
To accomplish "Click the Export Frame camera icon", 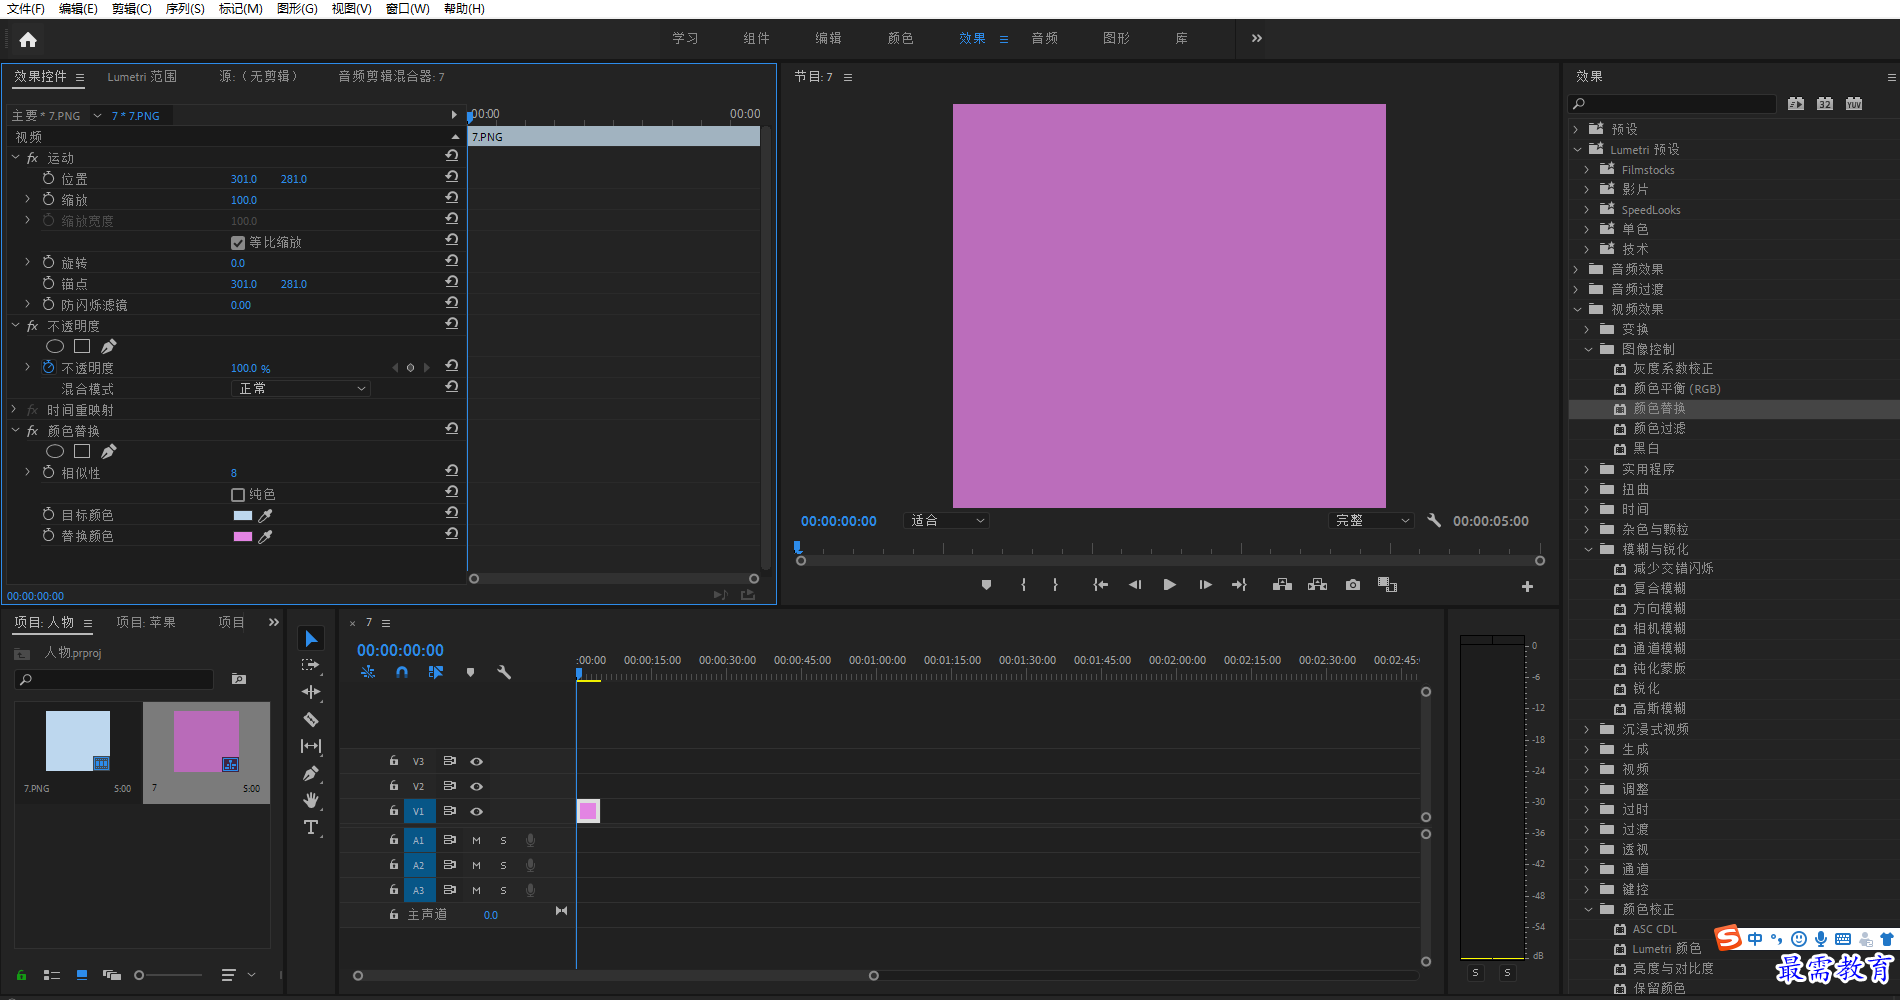I will [1353, 585].
